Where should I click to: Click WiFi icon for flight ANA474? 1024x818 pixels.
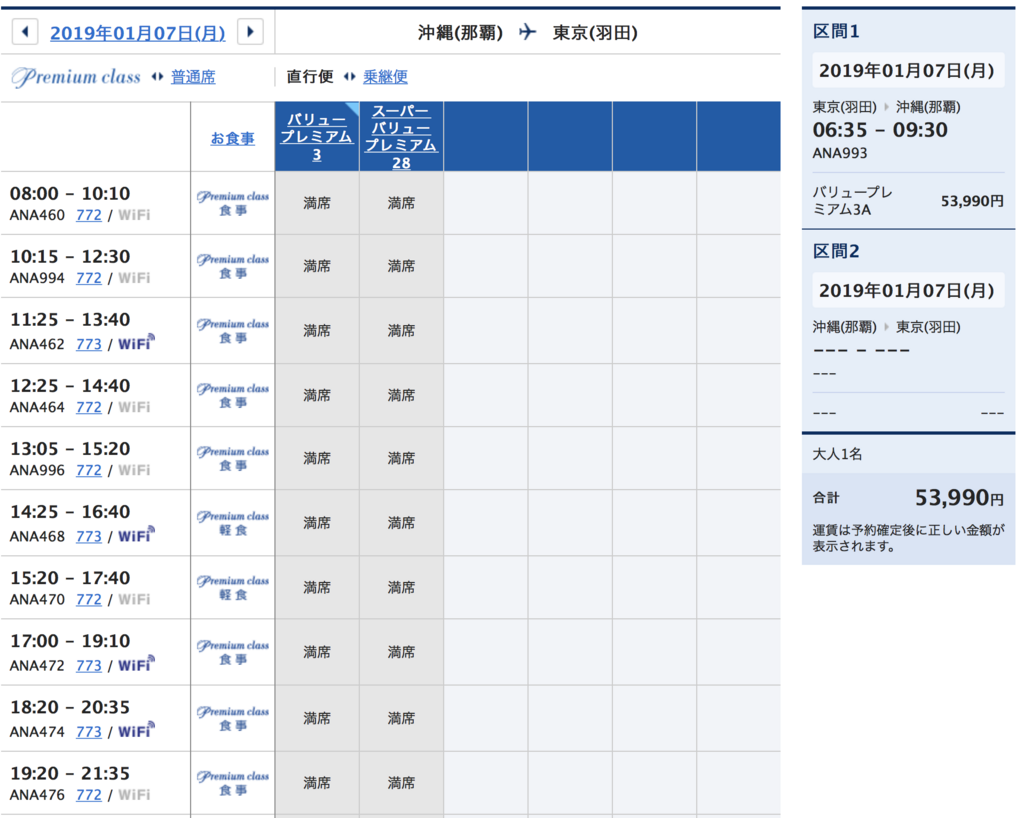(136, 731)
